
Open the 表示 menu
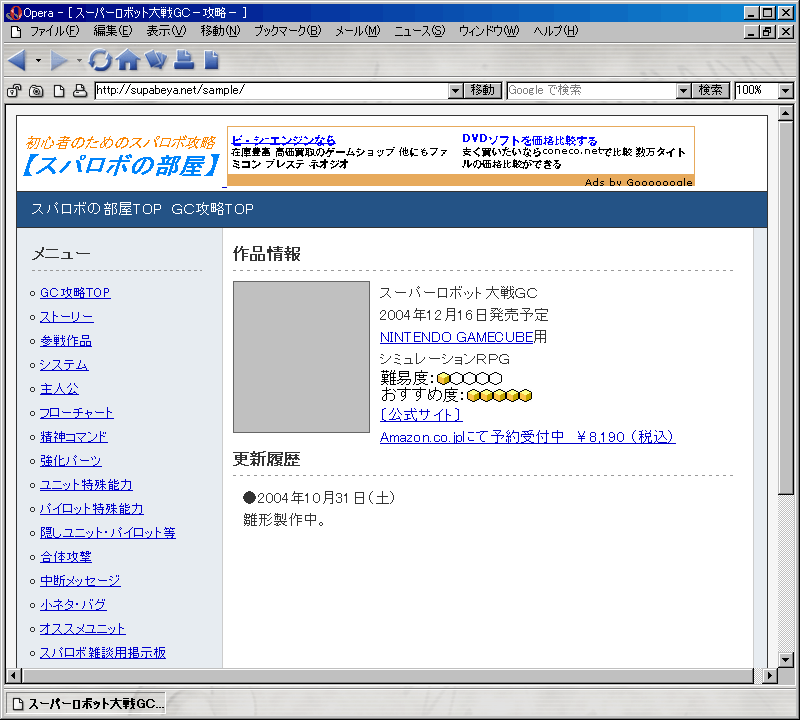click(166, 31)
